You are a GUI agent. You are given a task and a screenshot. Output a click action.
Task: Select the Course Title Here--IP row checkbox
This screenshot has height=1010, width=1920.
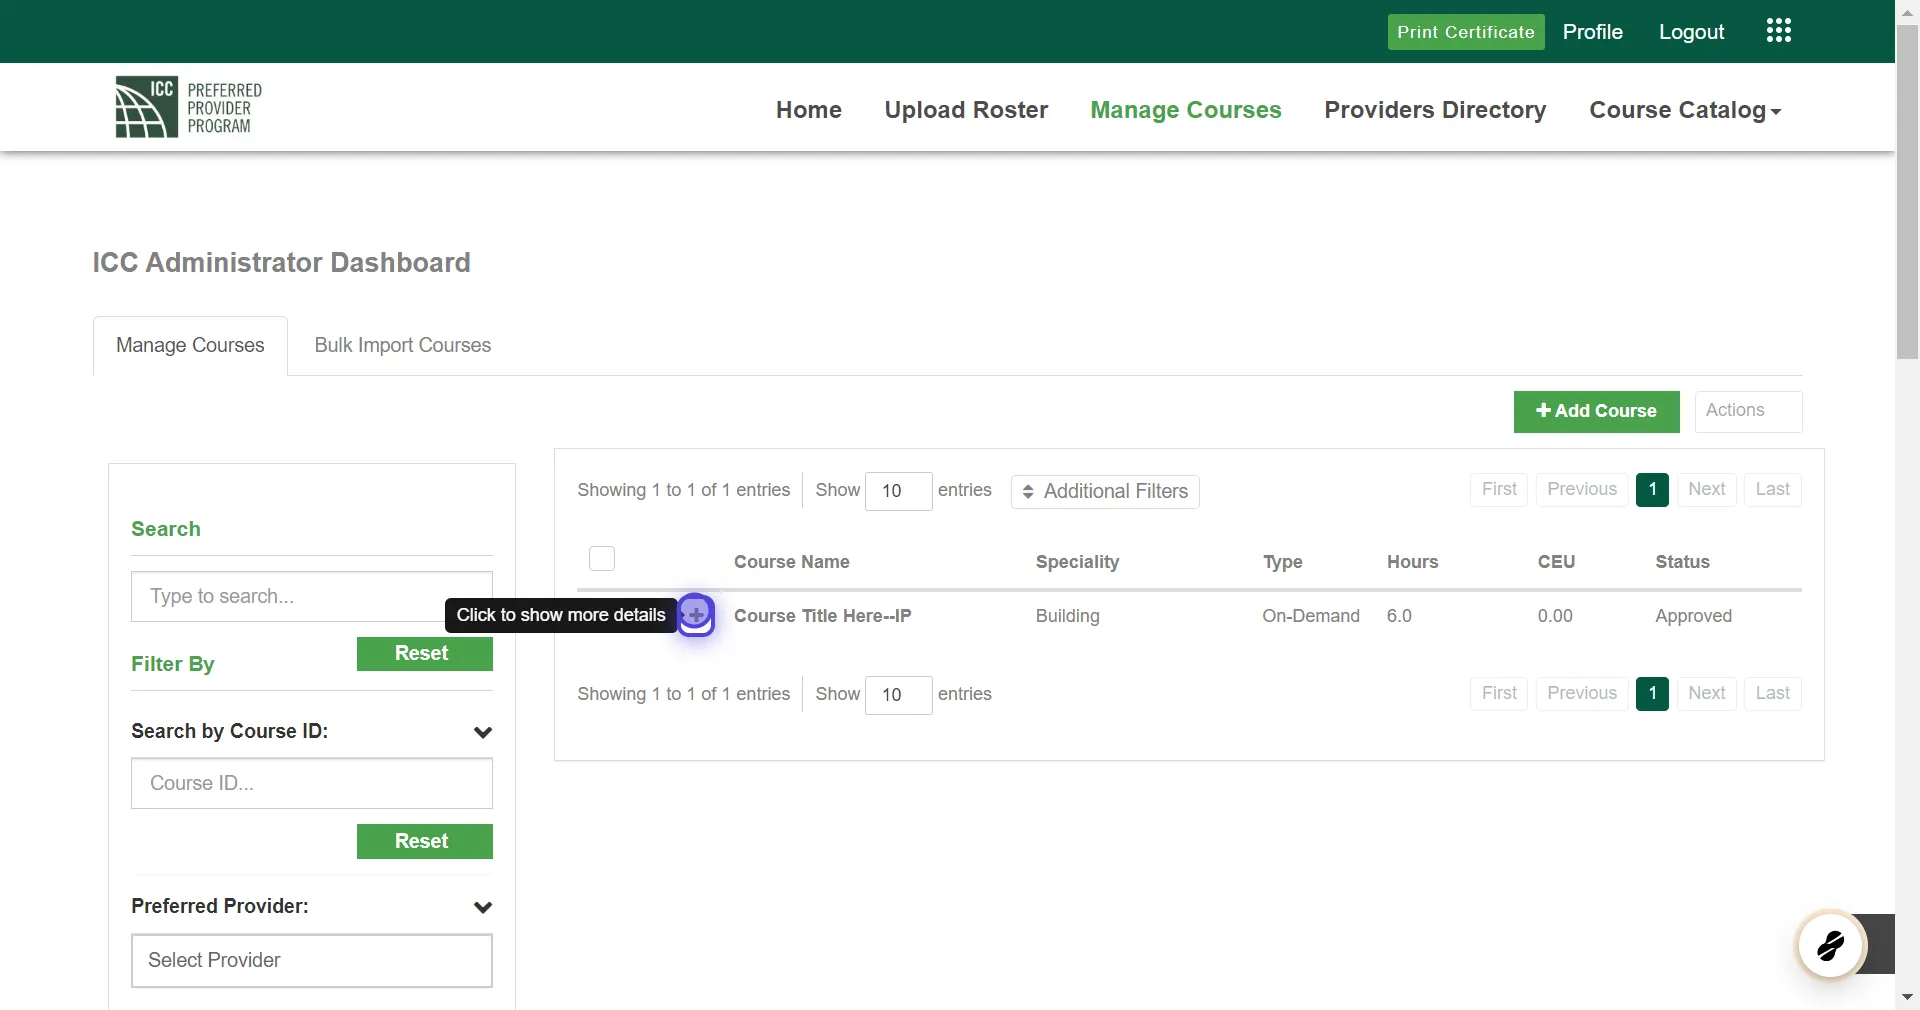point(601,616)
